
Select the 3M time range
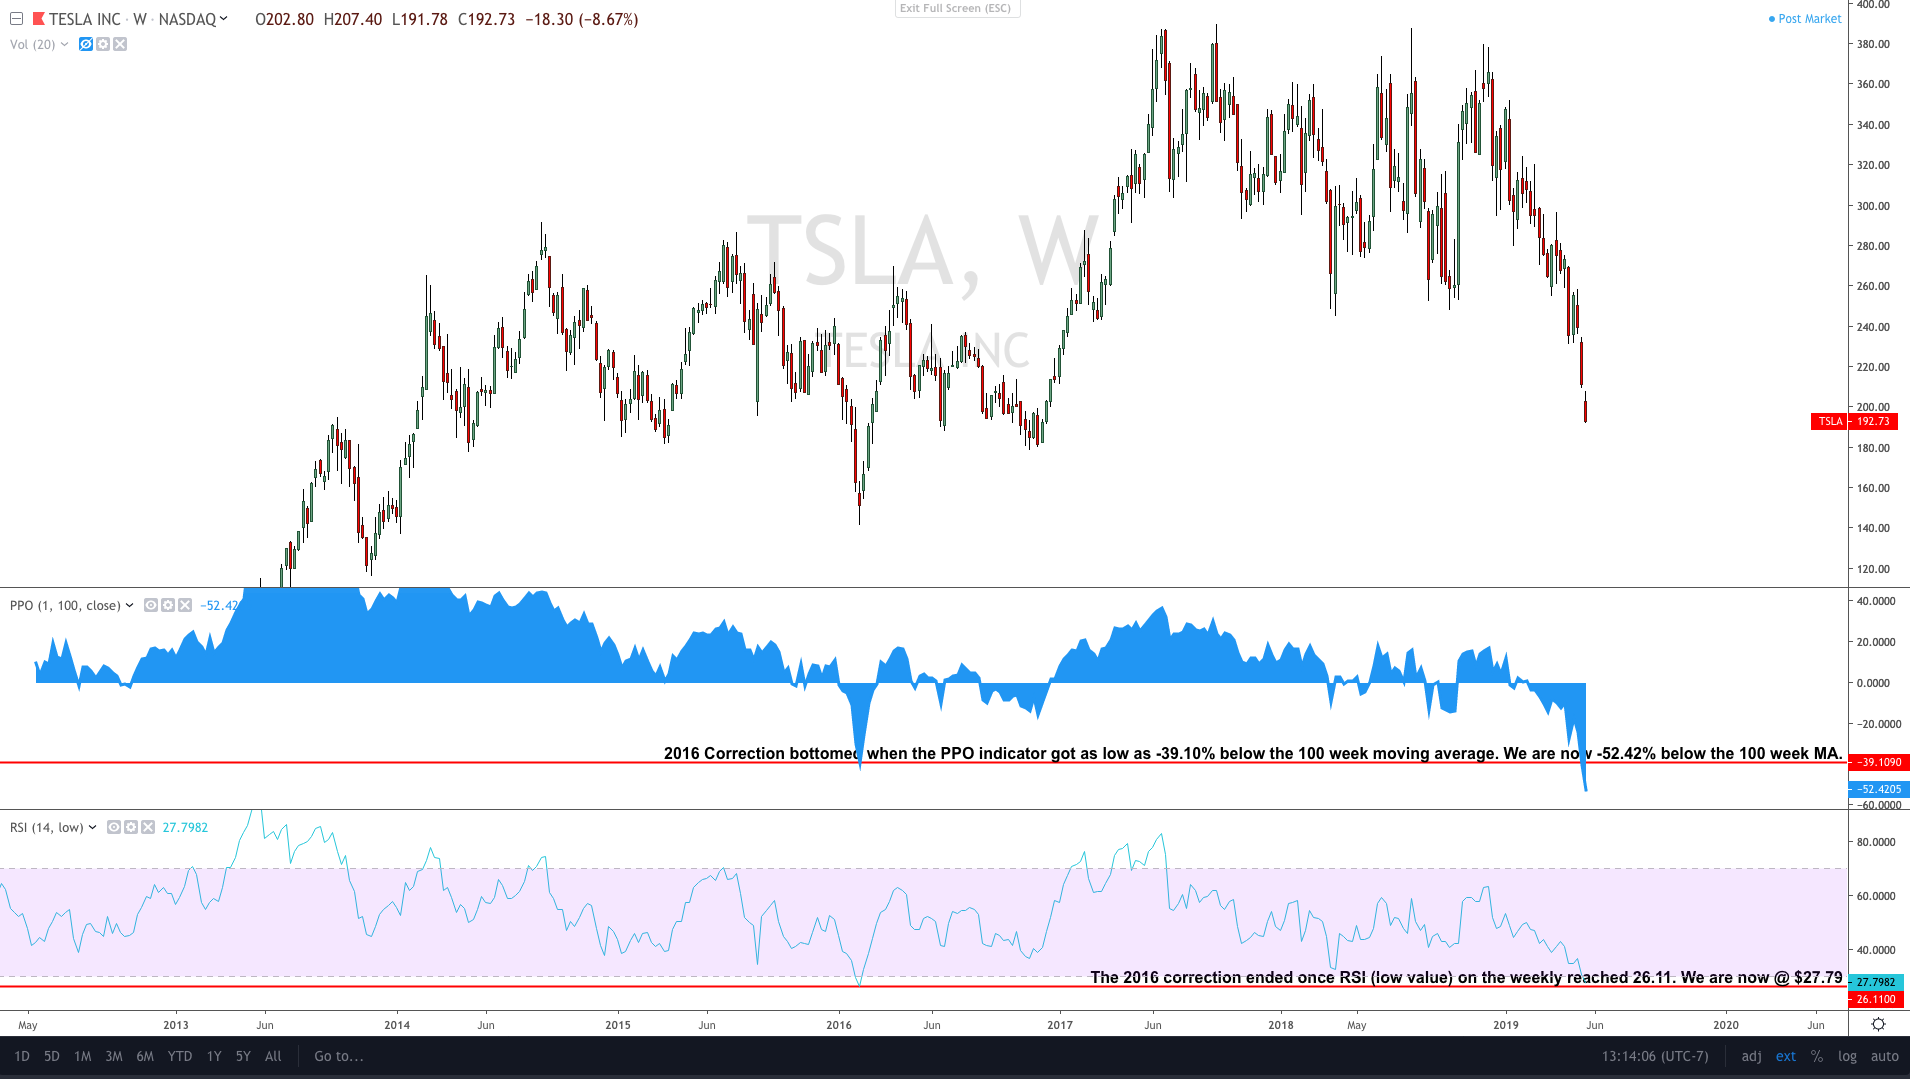coord(114,1056)
